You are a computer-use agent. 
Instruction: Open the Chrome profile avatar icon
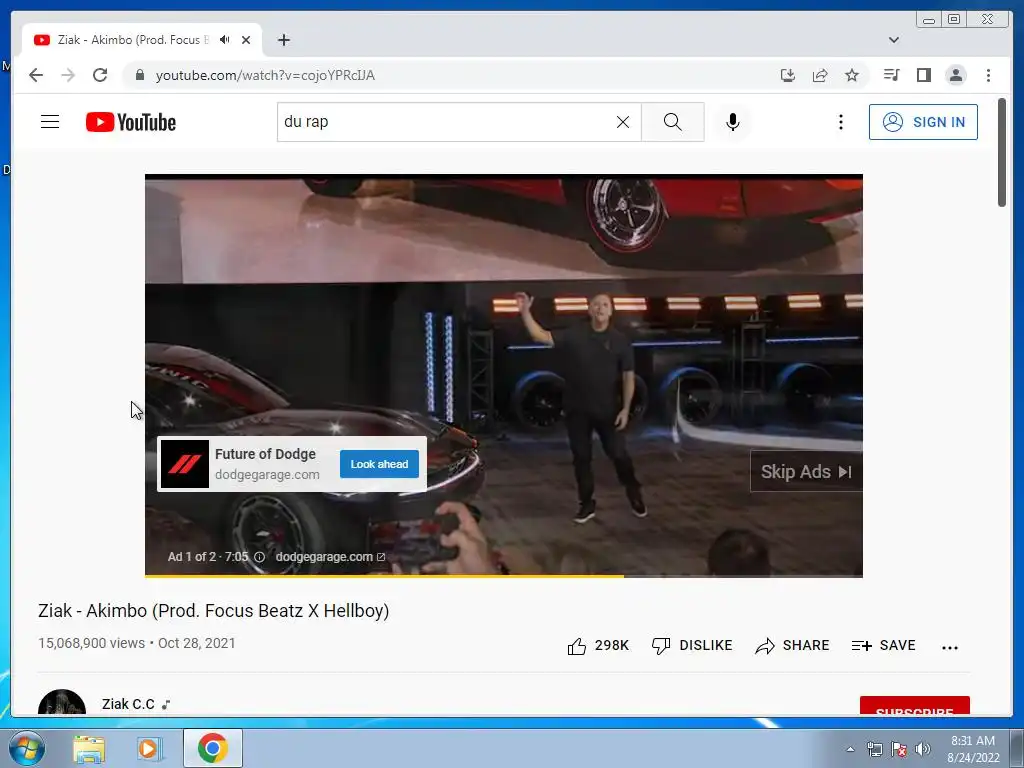pos(955,75)
